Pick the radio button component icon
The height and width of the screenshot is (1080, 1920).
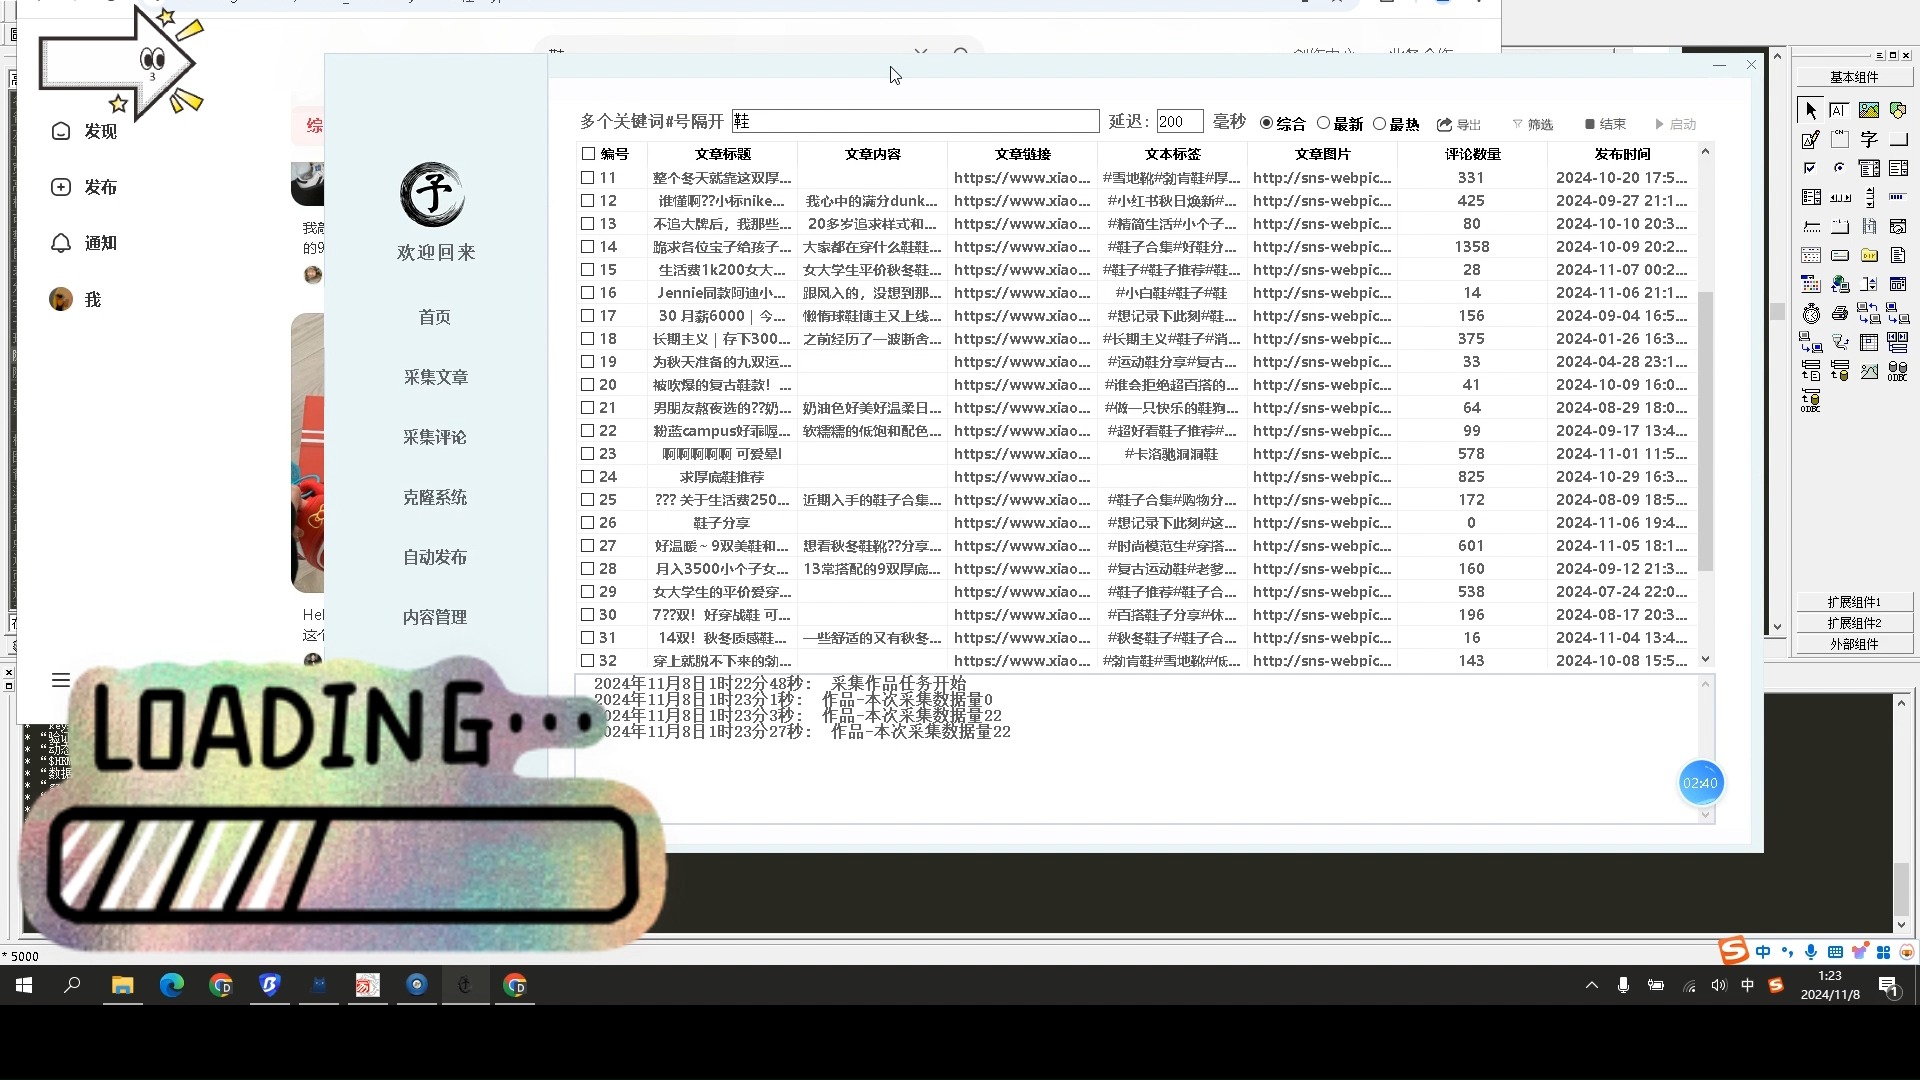pos(1840,168)
